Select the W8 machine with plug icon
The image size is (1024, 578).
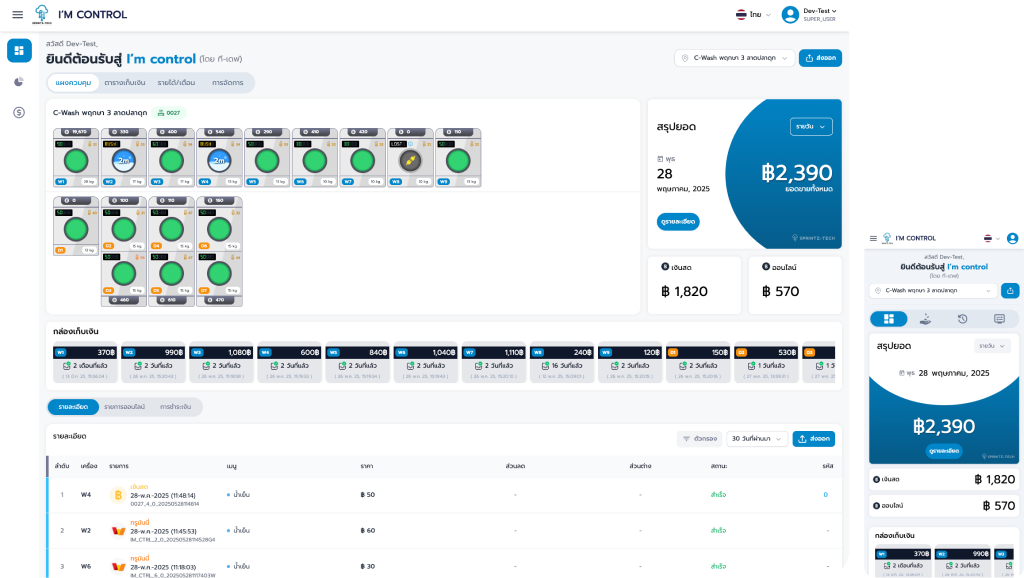click(410, 158)
